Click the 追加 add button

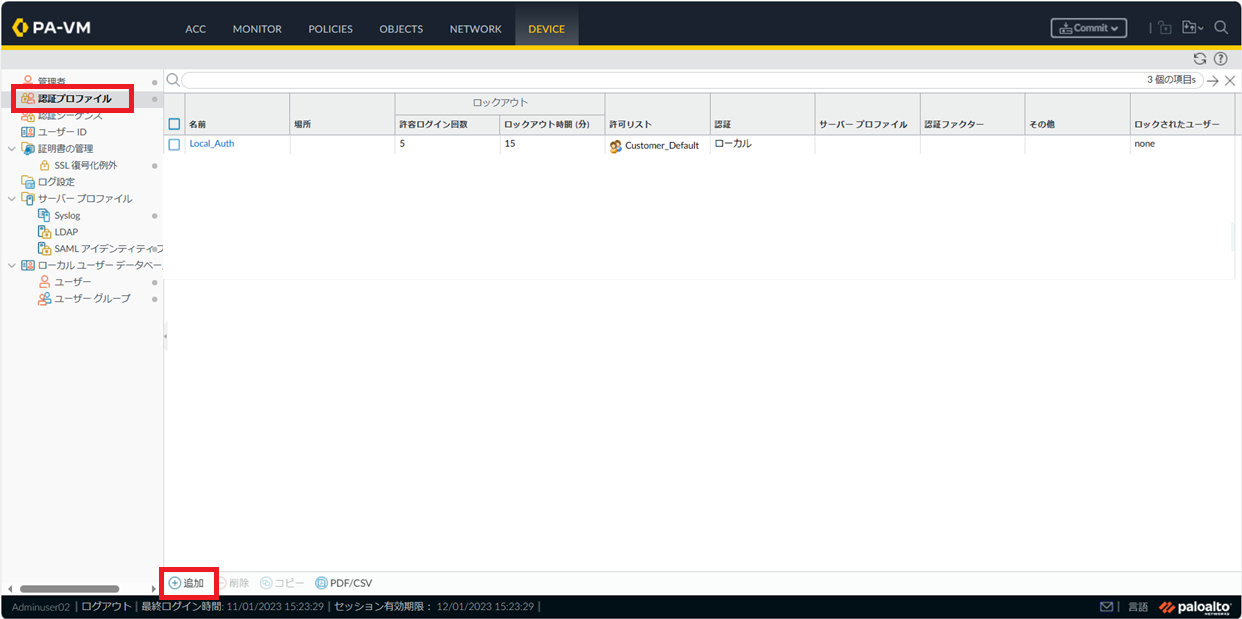pyautogui.click(x=187, y=583)
